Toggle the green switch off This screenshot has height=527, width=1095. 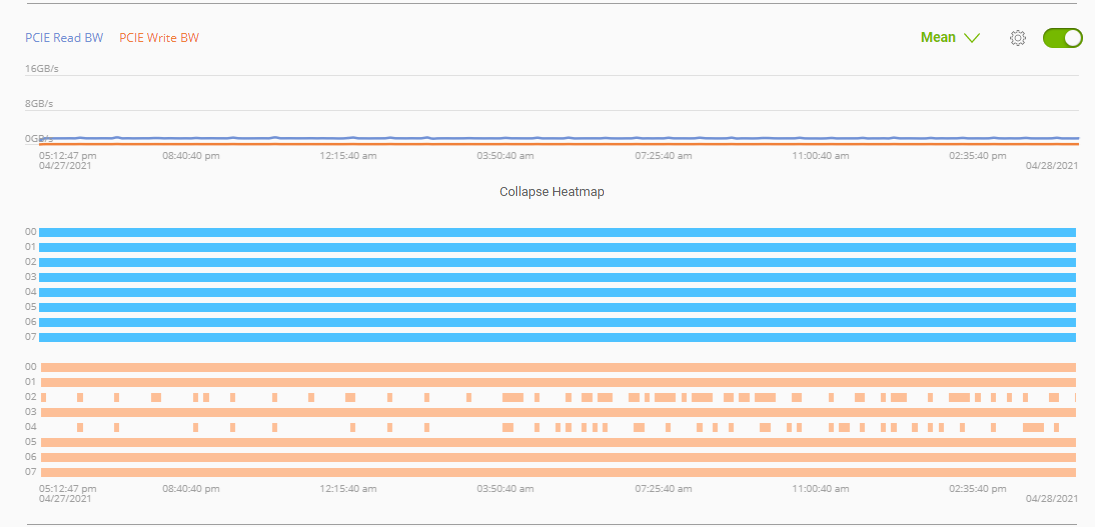pos(1062,38)
